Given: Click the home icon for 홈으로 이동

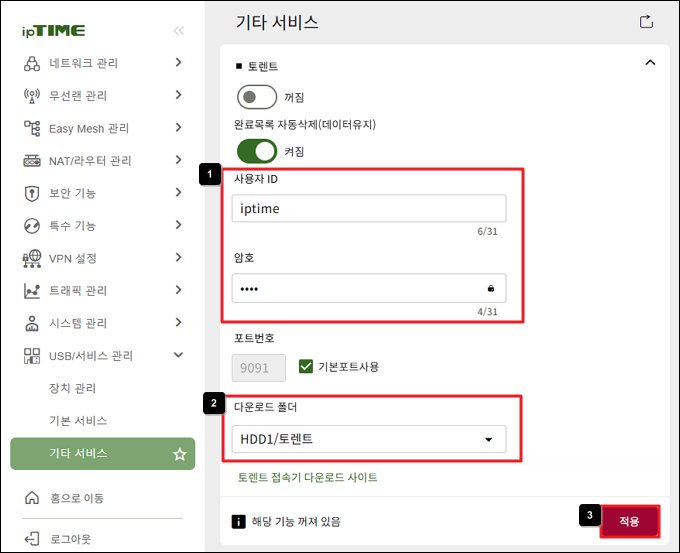Looking at the screenshot, I should pyautogui.click(x=32, y=497).
